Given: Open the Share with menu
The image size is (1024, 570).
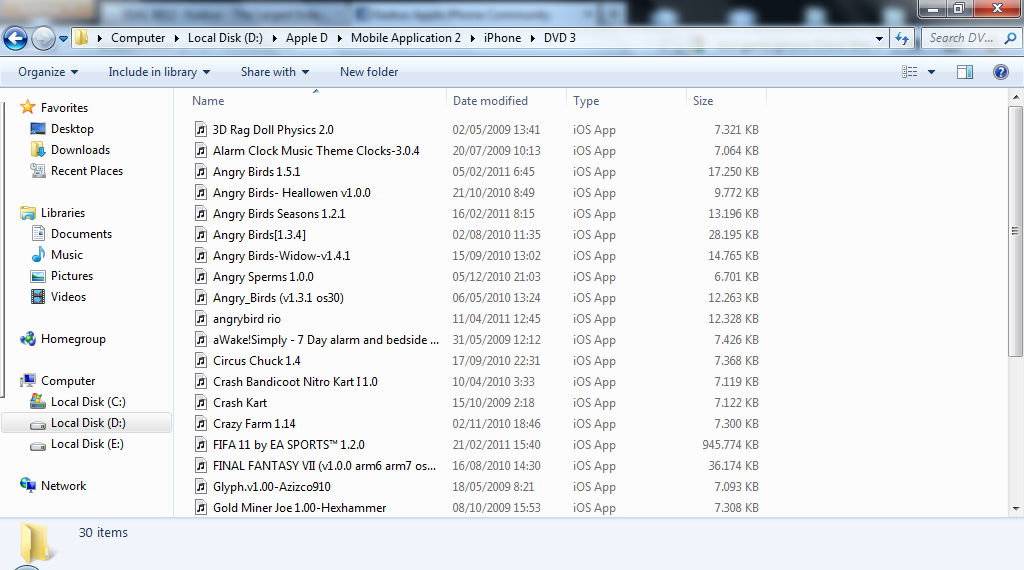Looking at the screenshot, I should pos(275,72).
